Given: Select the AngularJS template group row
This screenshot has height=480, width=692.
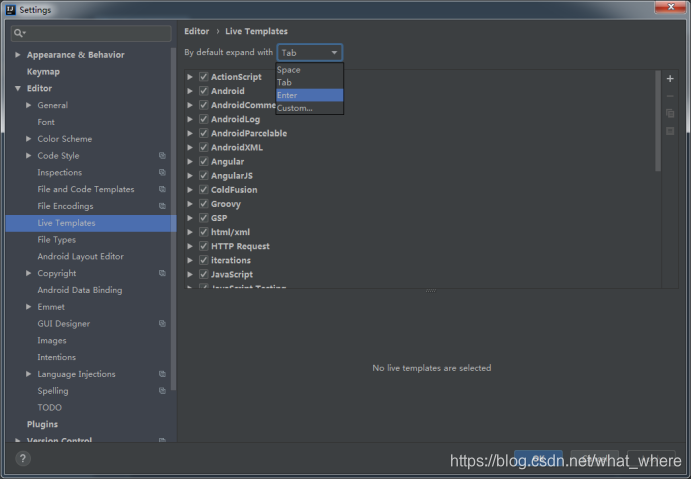Looking at the screenshot, I should 232,175.
